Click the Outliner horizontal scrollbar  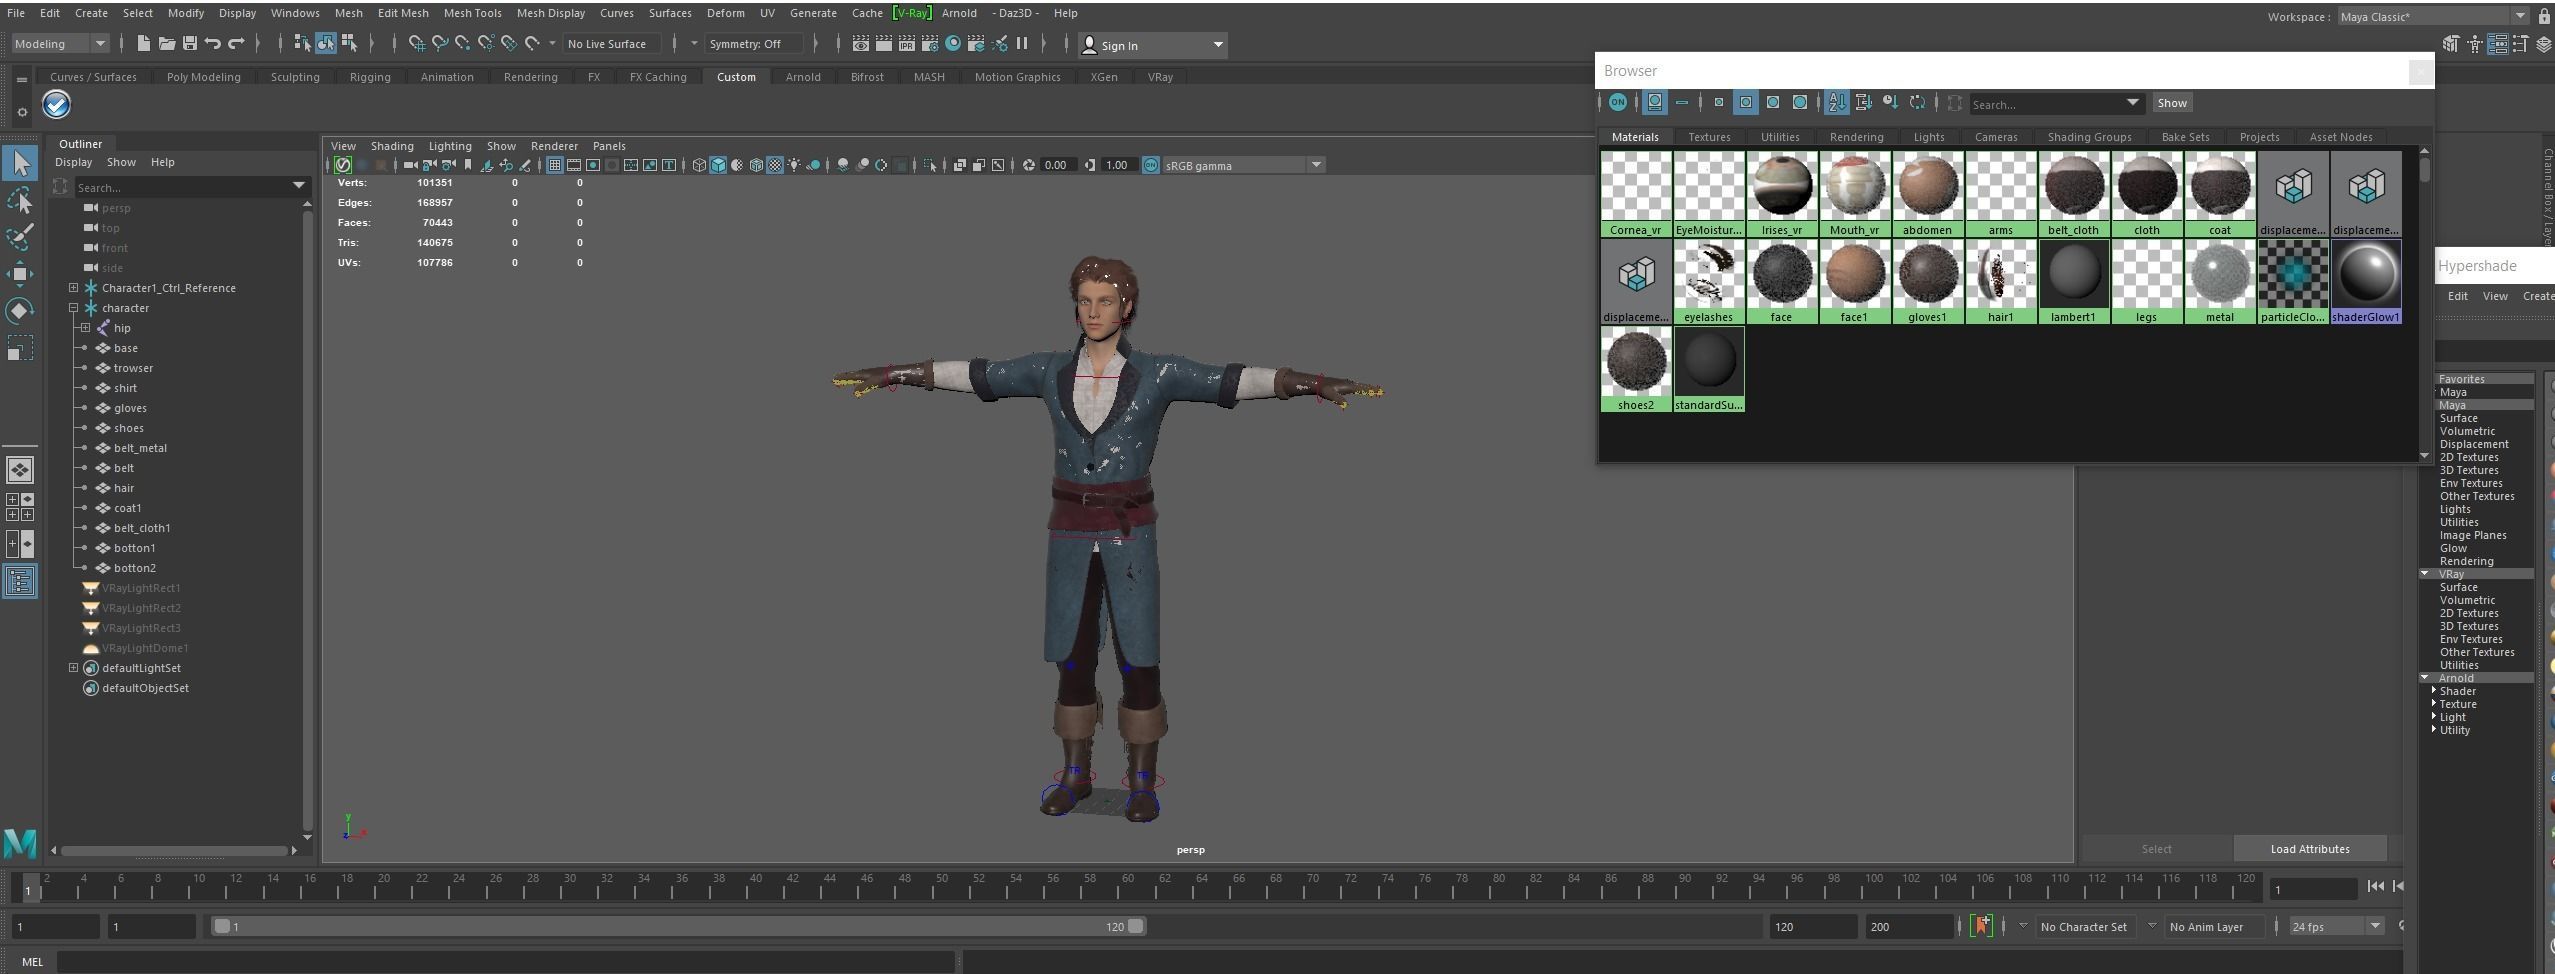[x=175, y=851]
